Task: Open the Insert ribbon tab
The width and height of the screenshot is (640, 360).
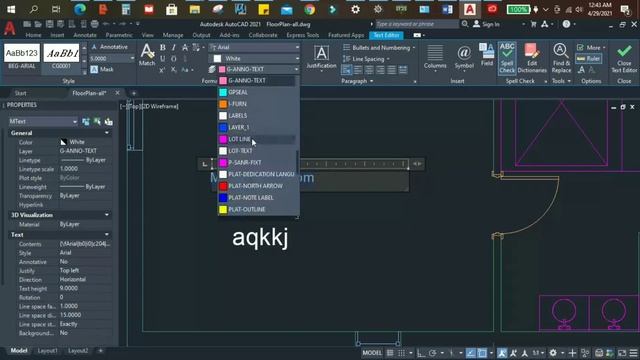Action: click(x=57, y=35)
